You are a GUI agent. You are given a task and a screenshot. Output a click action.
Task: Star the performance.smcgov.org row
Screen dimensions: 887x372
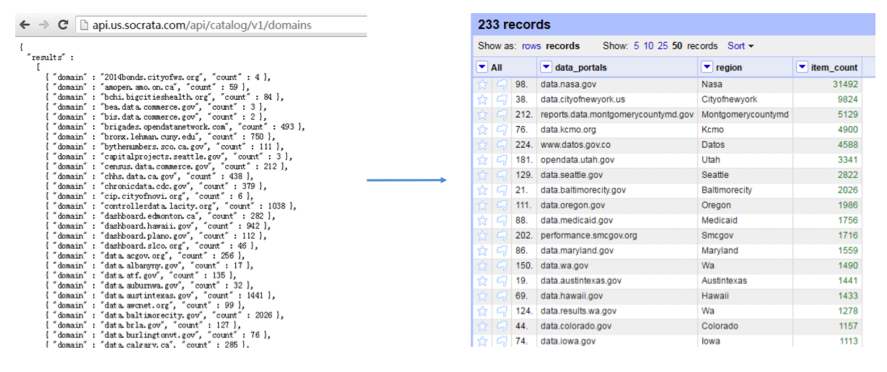(x=483, y=235)
